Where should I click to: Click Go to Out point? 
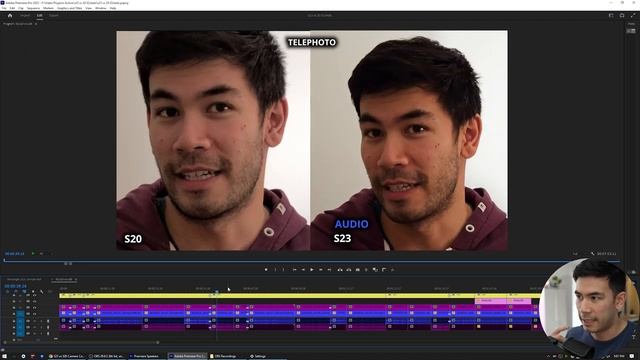[x=329, y=269]
